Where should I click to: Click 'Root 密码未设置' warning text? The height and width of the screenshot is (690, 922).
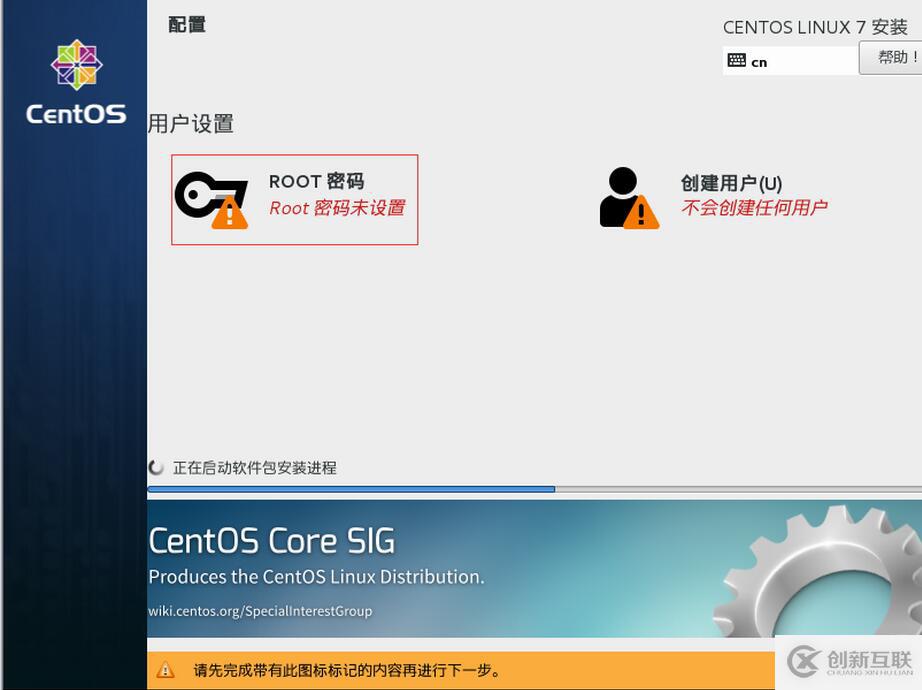point(337,208)
